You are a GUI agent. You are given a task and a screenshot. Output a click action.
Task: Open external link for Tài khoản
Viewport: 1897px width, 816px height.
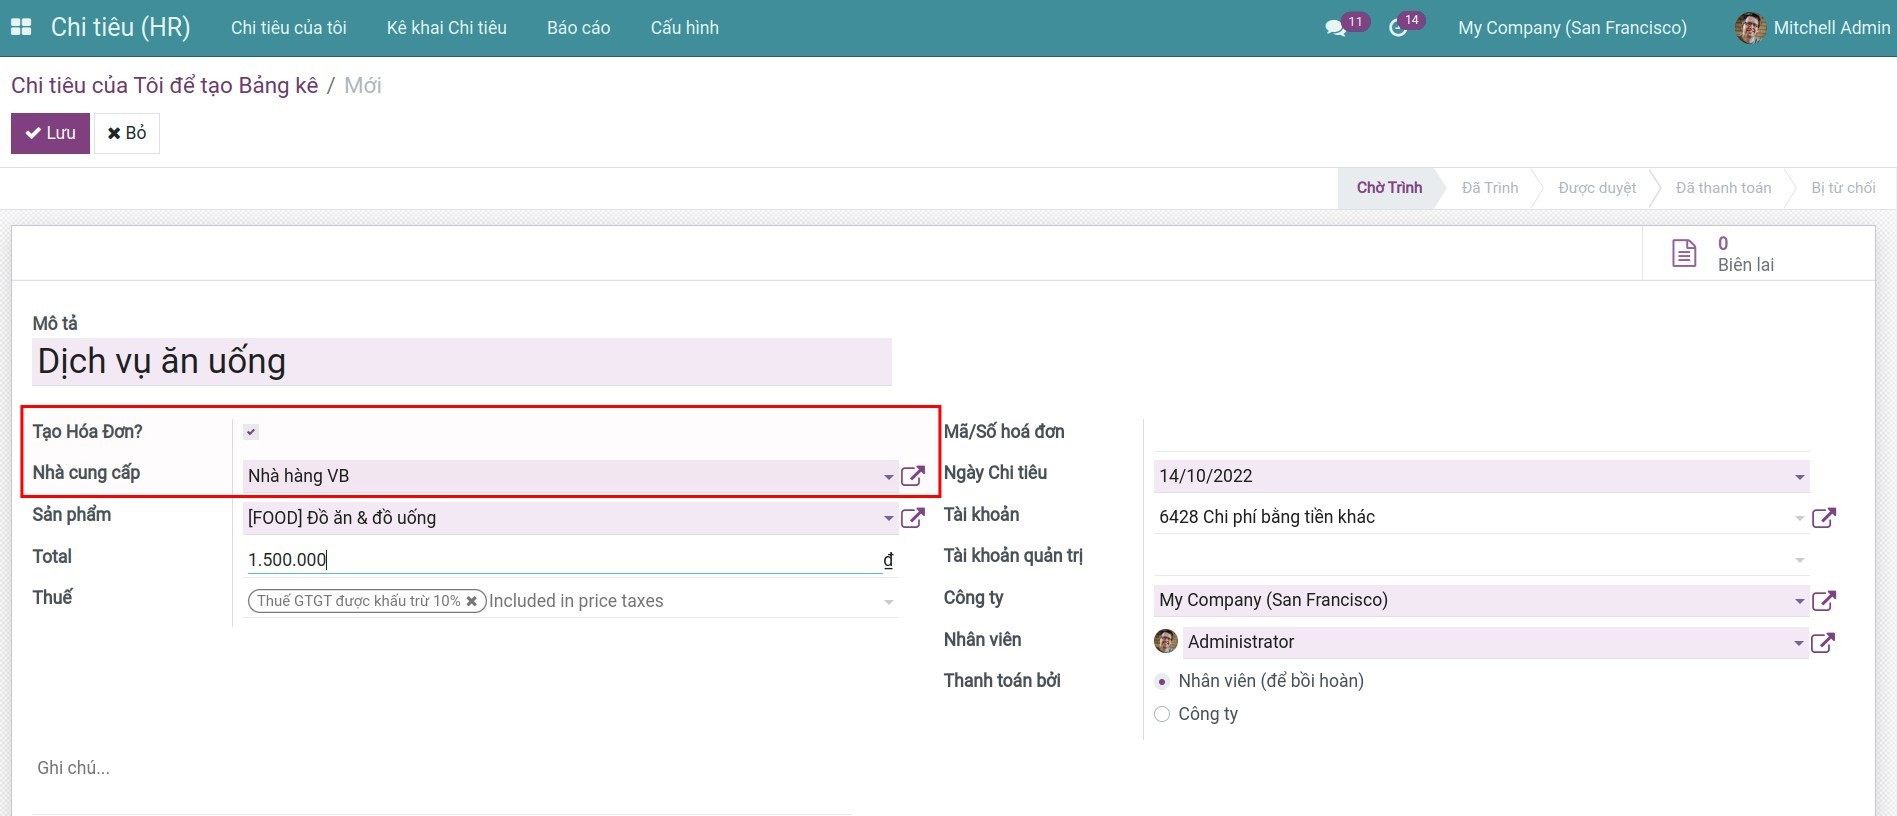[1823, 518]
